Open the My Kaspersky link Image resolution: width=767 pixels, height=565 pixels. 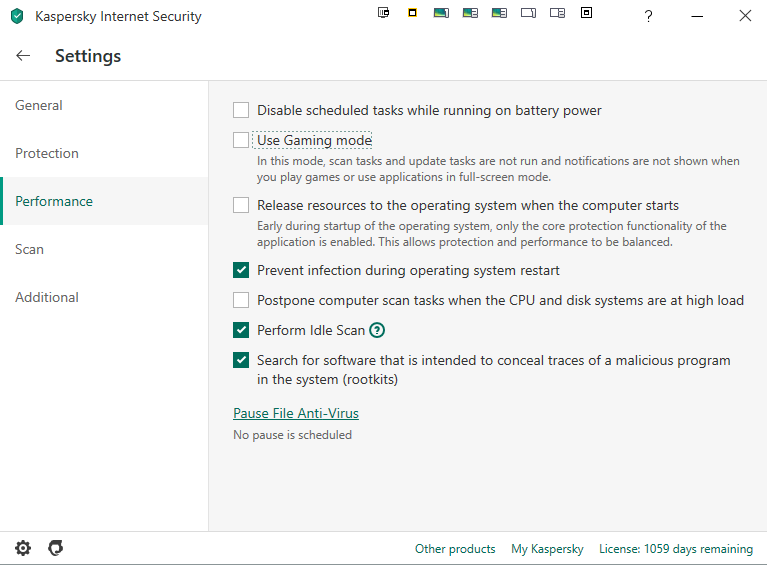pos(547,549)
